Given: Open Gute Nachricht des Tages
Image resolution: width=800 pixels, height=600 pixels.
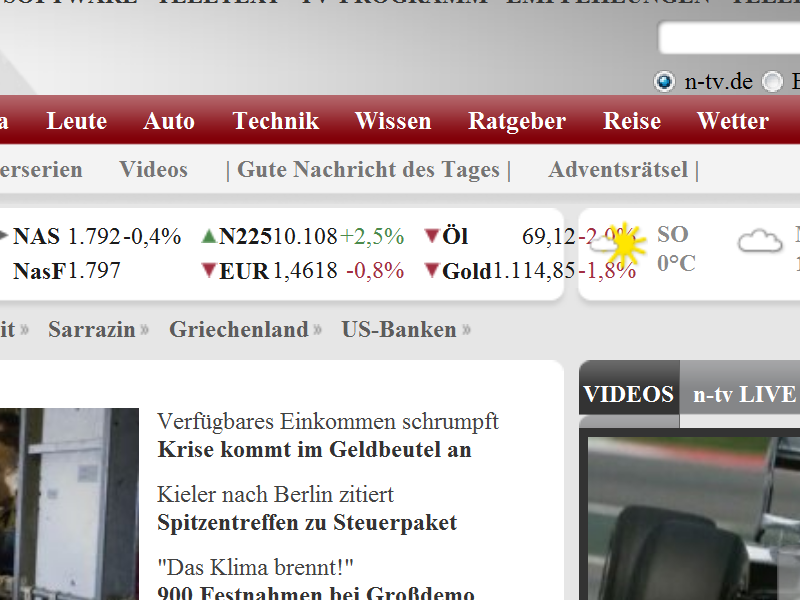Looking at the screenshot, I should [368, 170].
